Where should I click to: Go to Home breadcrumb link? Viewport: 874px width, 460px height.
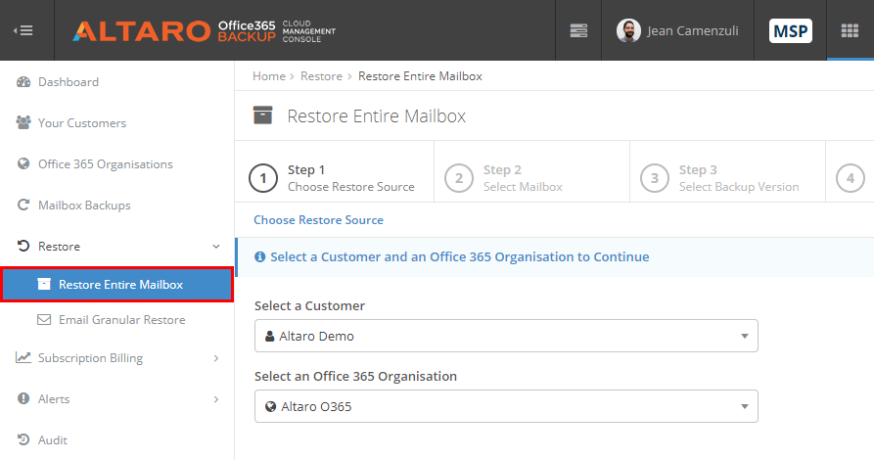269,76
